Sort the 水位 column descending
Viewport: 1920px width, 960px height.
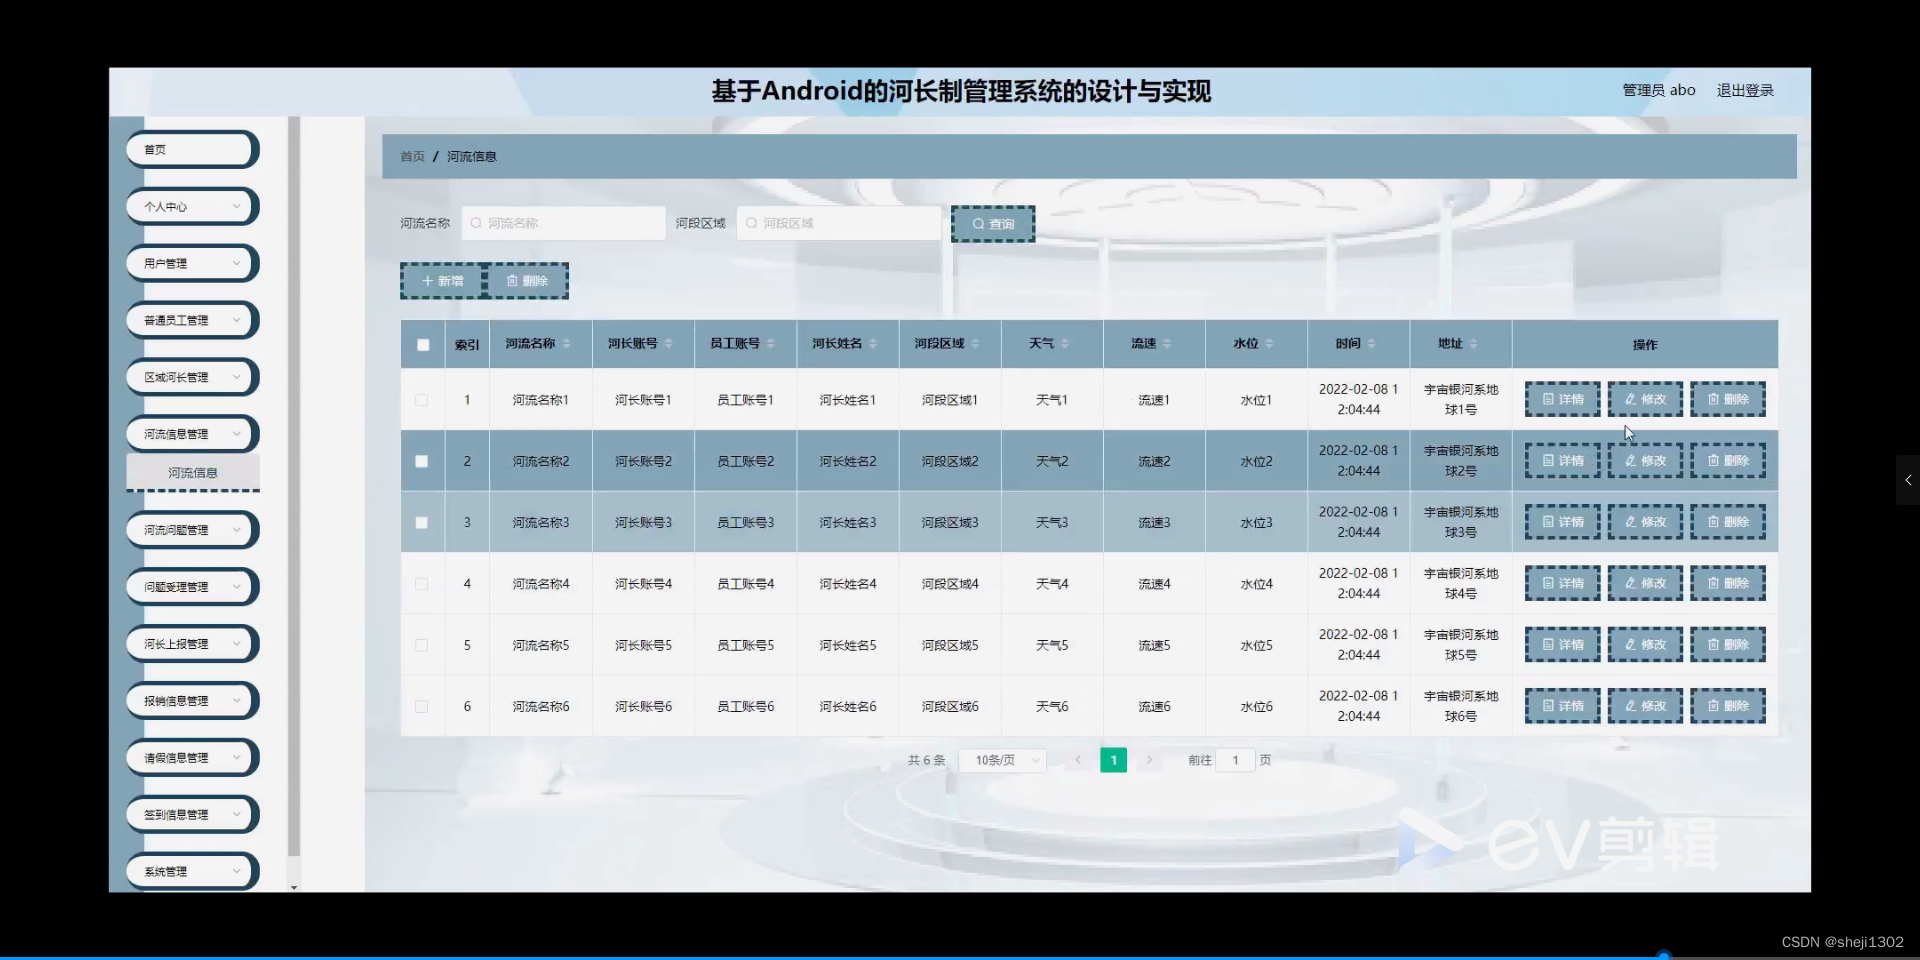[x=1271, y=349]
